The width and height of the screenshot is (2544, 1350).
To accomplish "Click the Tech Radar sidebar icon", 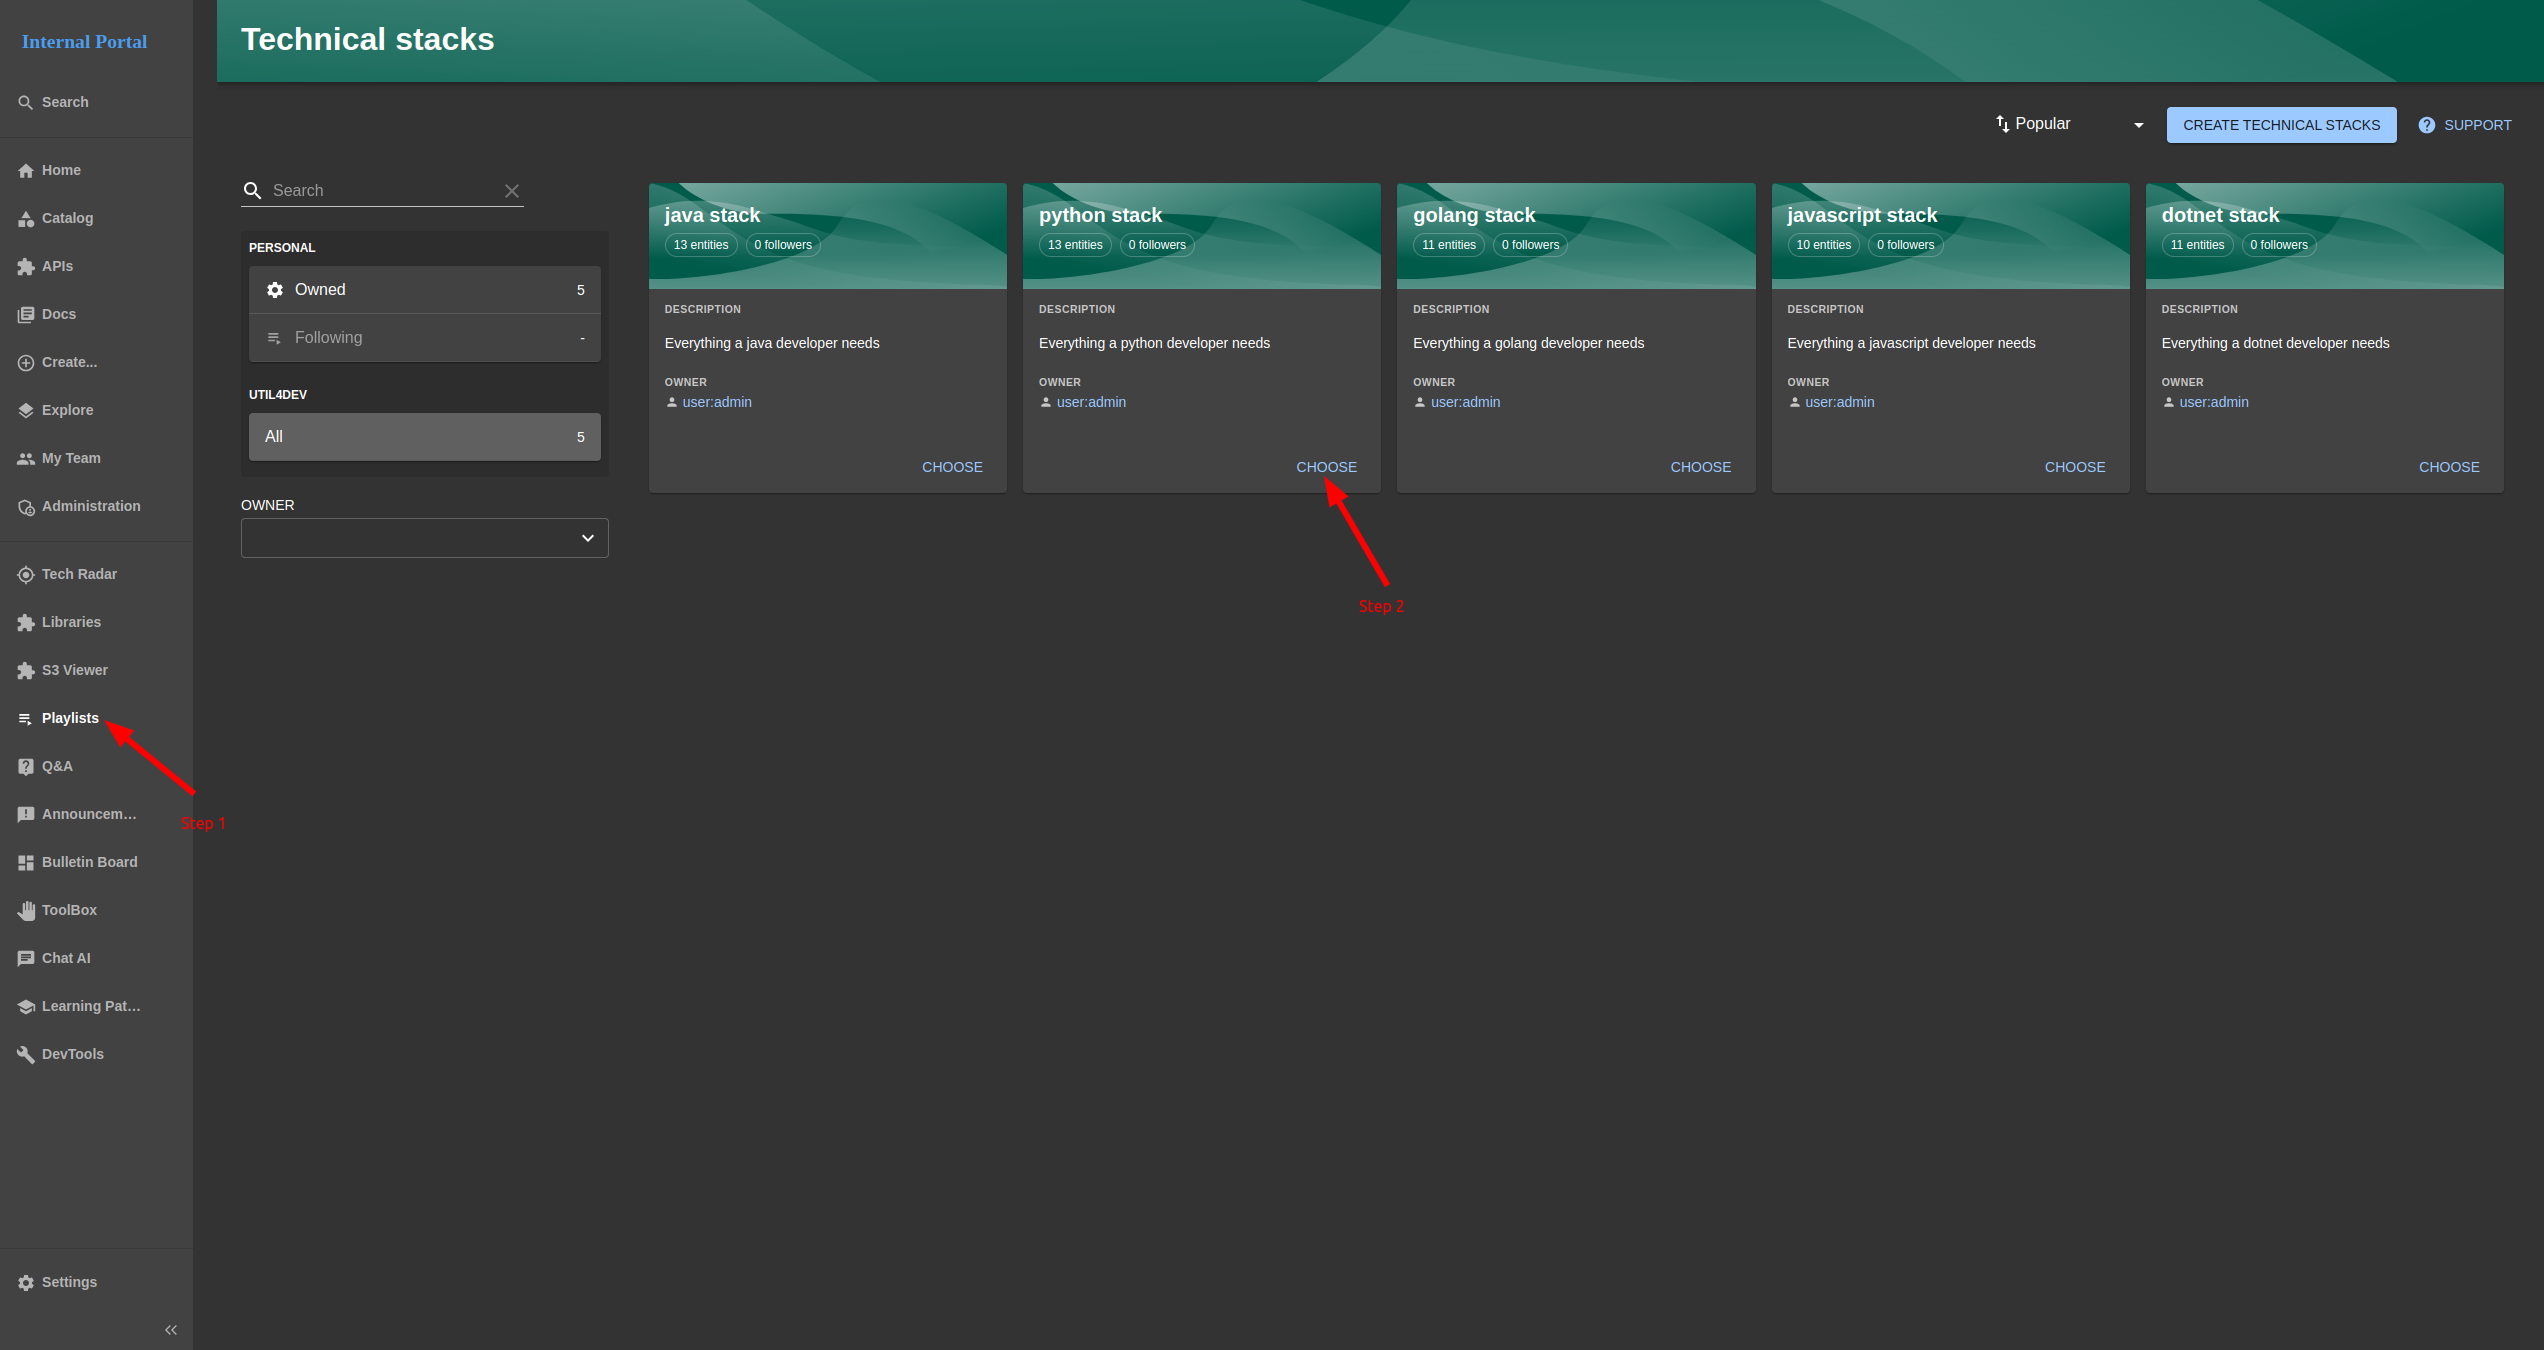I will point(26,574).
